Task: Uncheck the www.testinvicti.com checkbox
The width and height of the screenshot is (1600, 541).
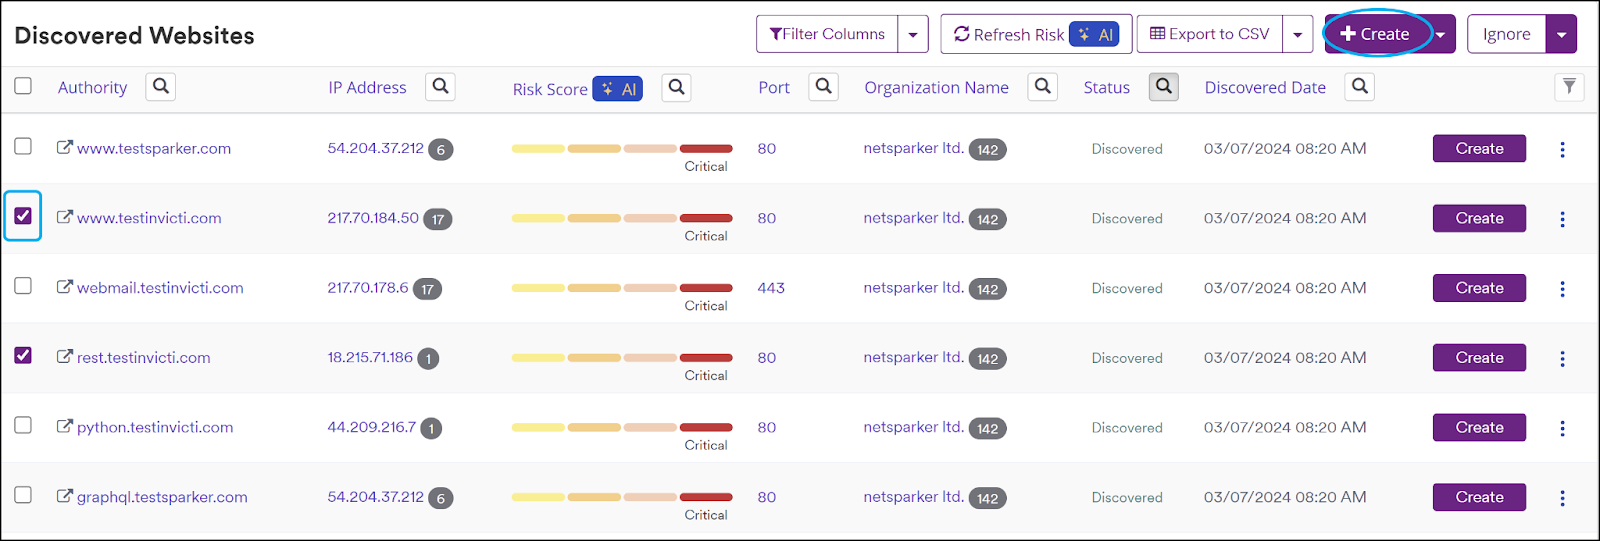Action: (x=23, y=216)
